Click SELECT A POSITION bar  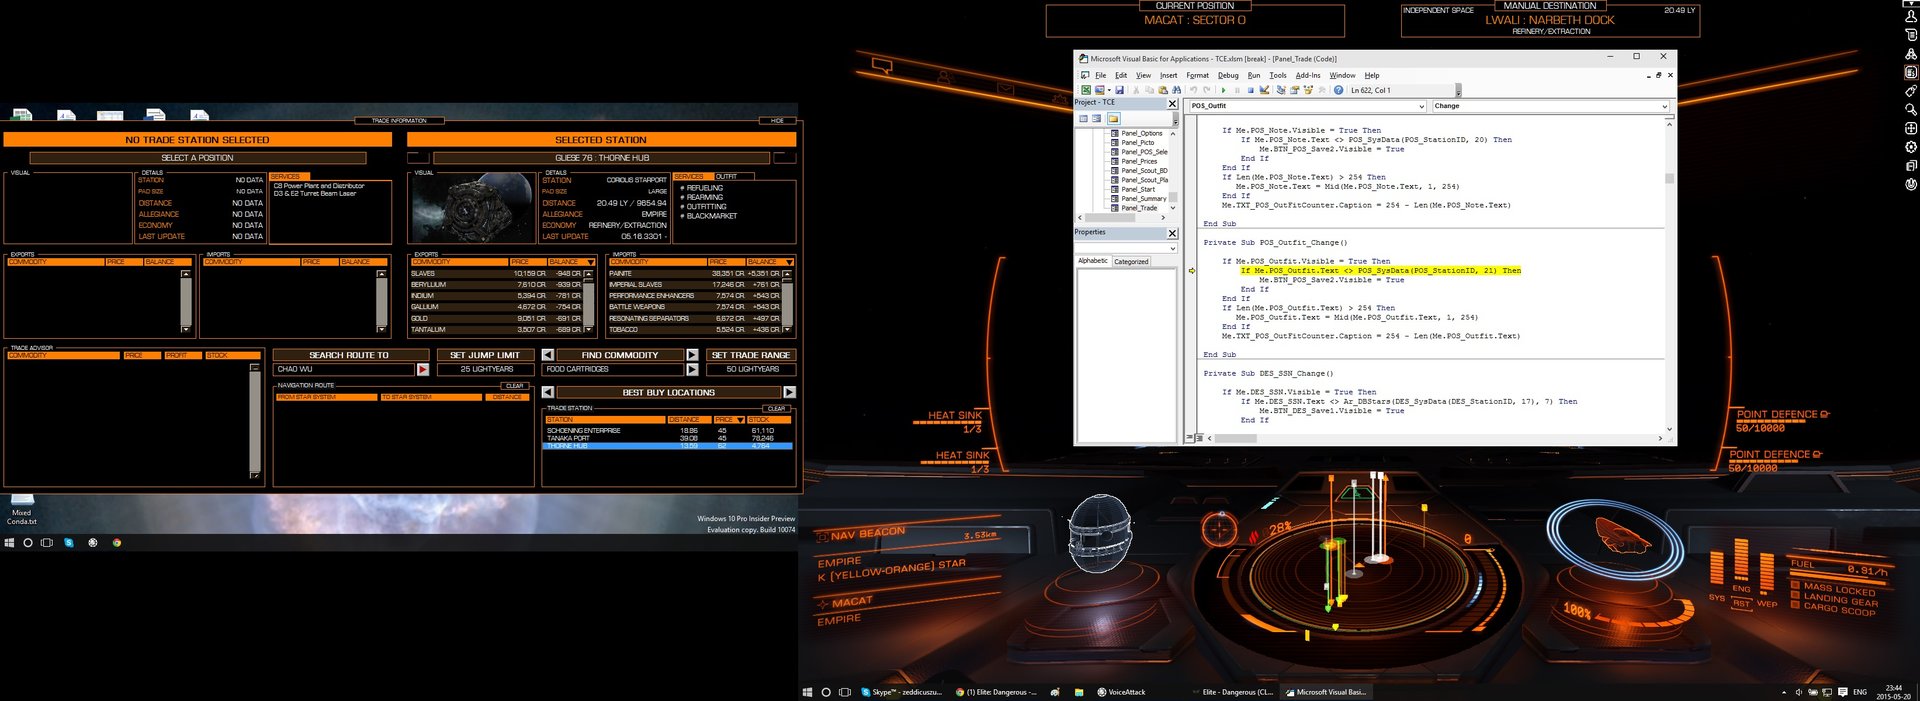pos(198,158)
